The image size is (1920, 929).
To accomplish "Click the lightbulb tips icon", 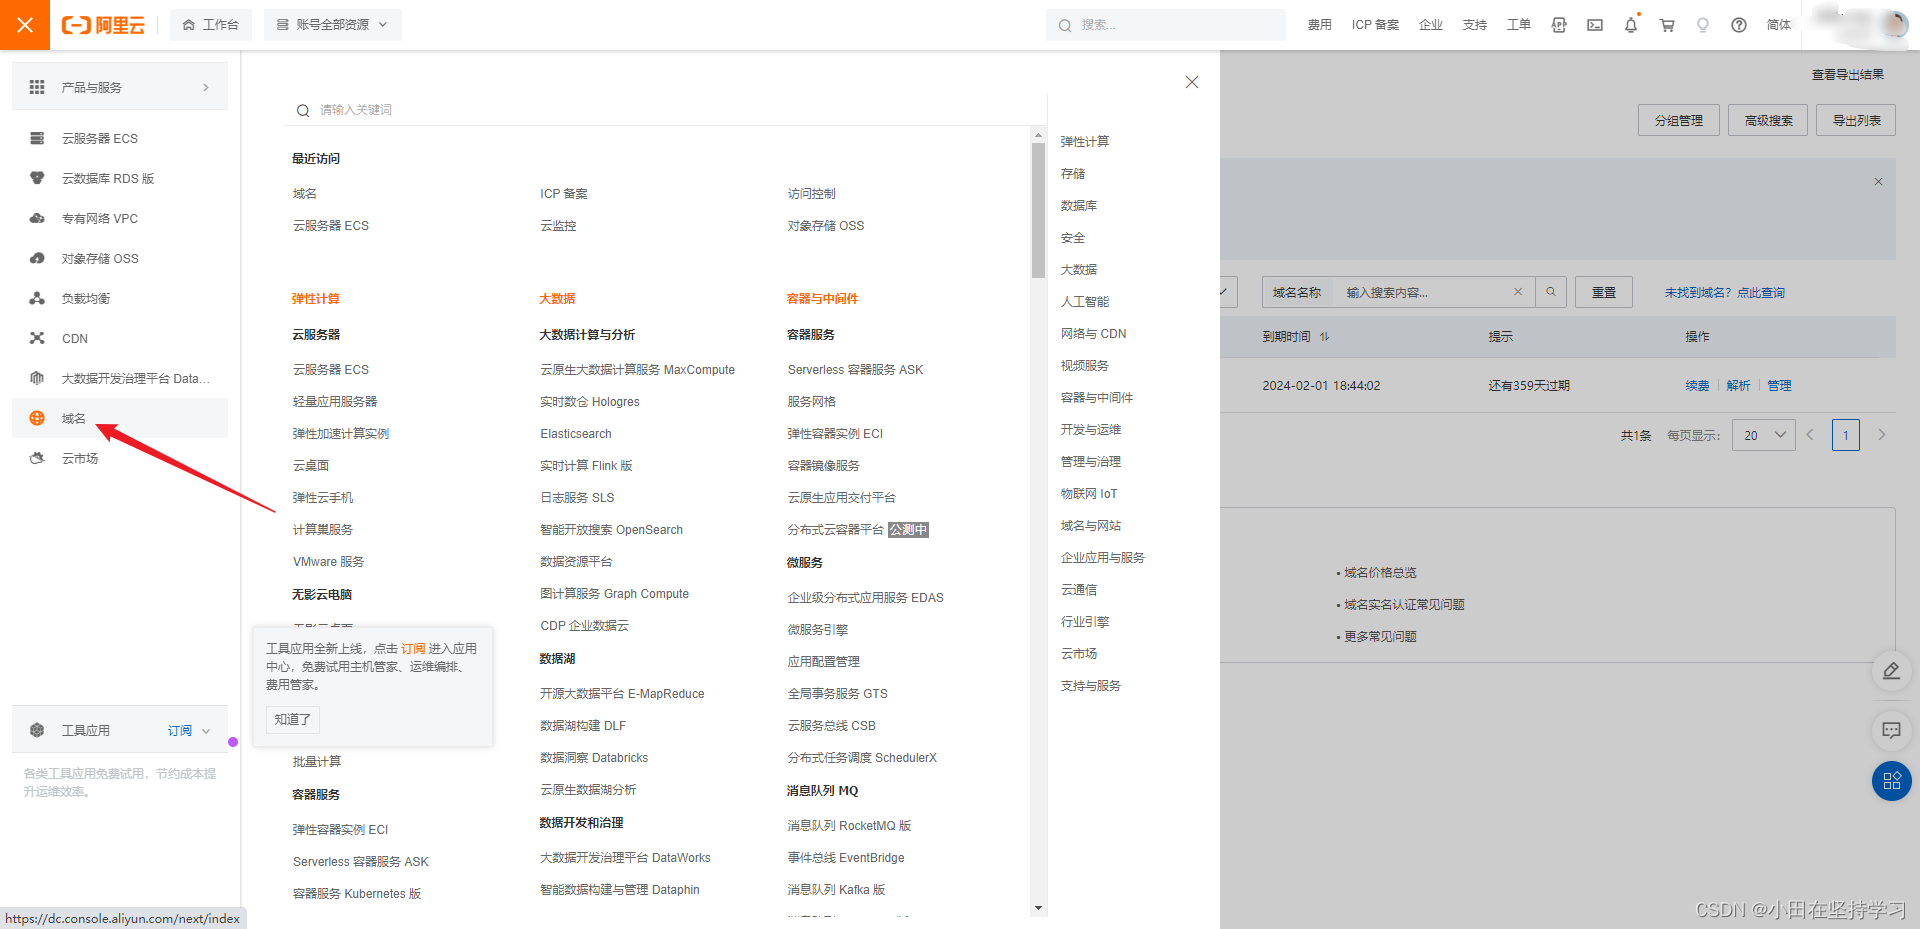I will click(1703, 25).
